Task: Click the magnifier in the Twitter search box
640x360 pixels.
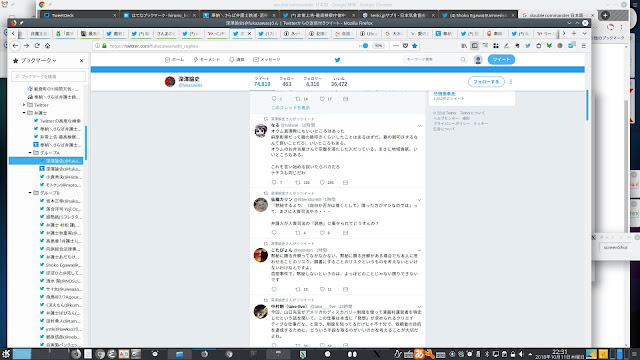Action: coord(463,60)
